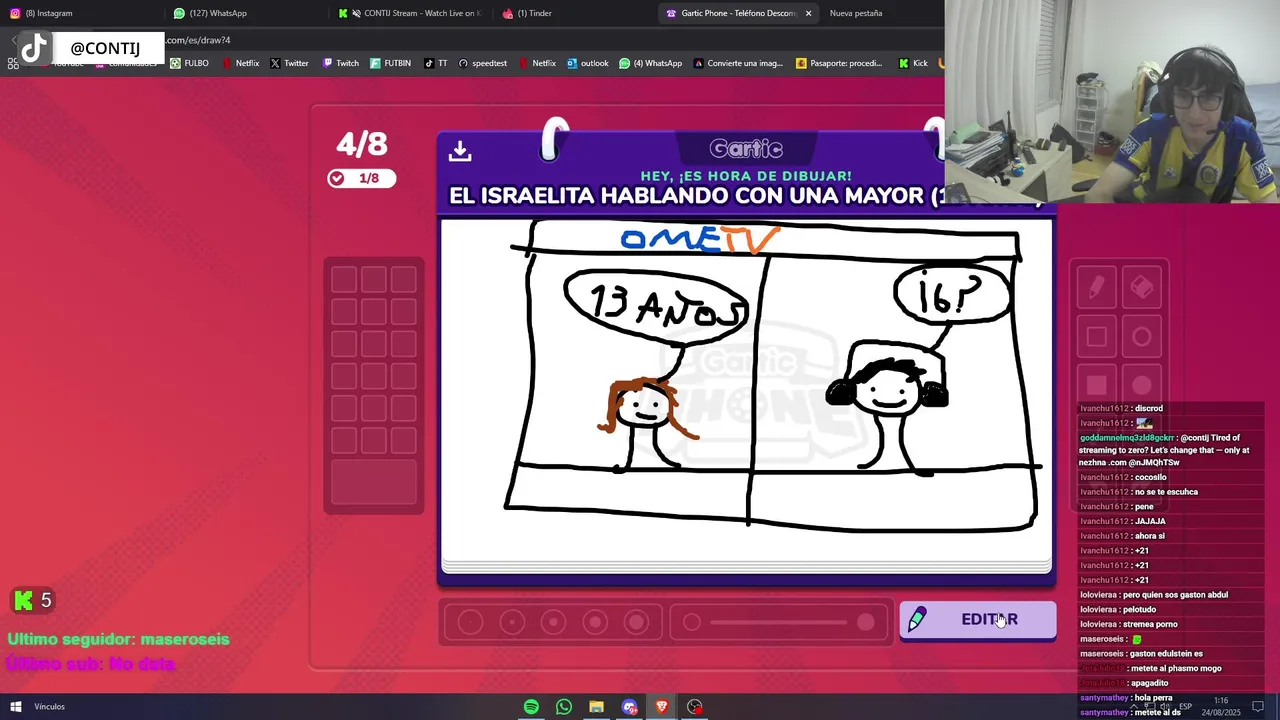The width and height of the screenshot is (1280, 720).
Task: Select the eraser tool
Action: (x=1142, y=288)
